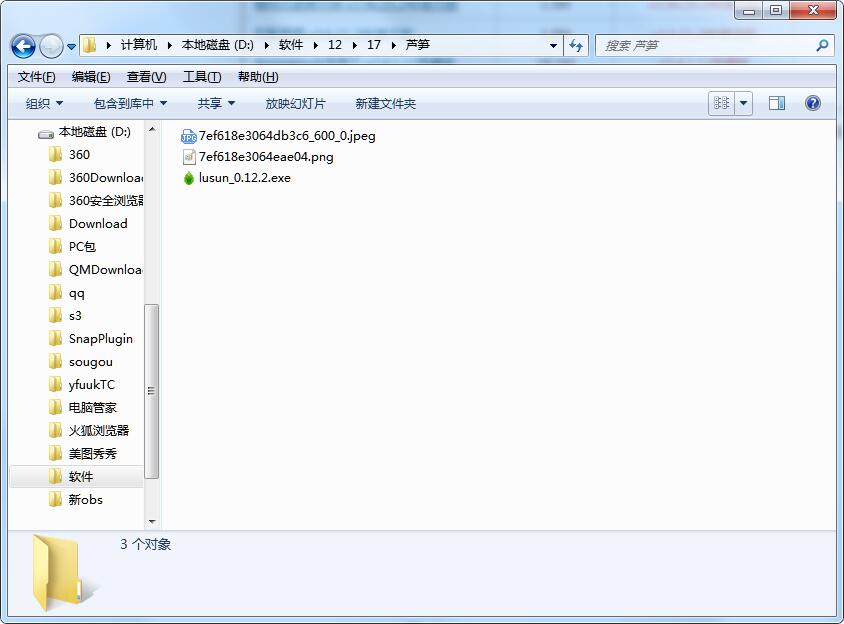The height and width of the screenshot is (624, 844).
Task: Open the 共享 dropdown
Action: pos(216,103)
